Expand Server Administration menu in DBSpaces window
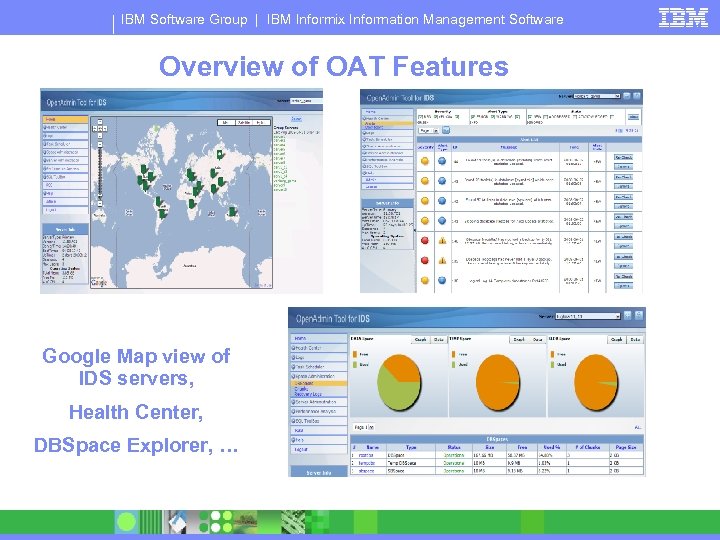The width and height of the screenshot is (720, 540). click(x=318, y=402)
